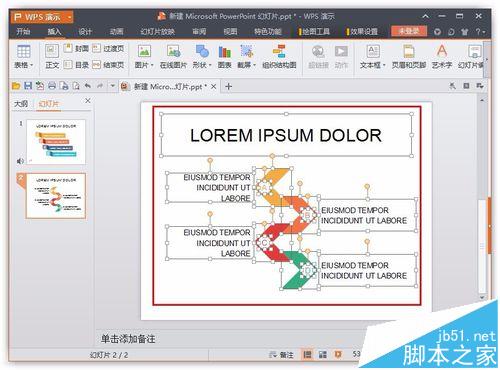Redo the last undone action
Viewport: 500px width, 370px height.
click(100, 86)
